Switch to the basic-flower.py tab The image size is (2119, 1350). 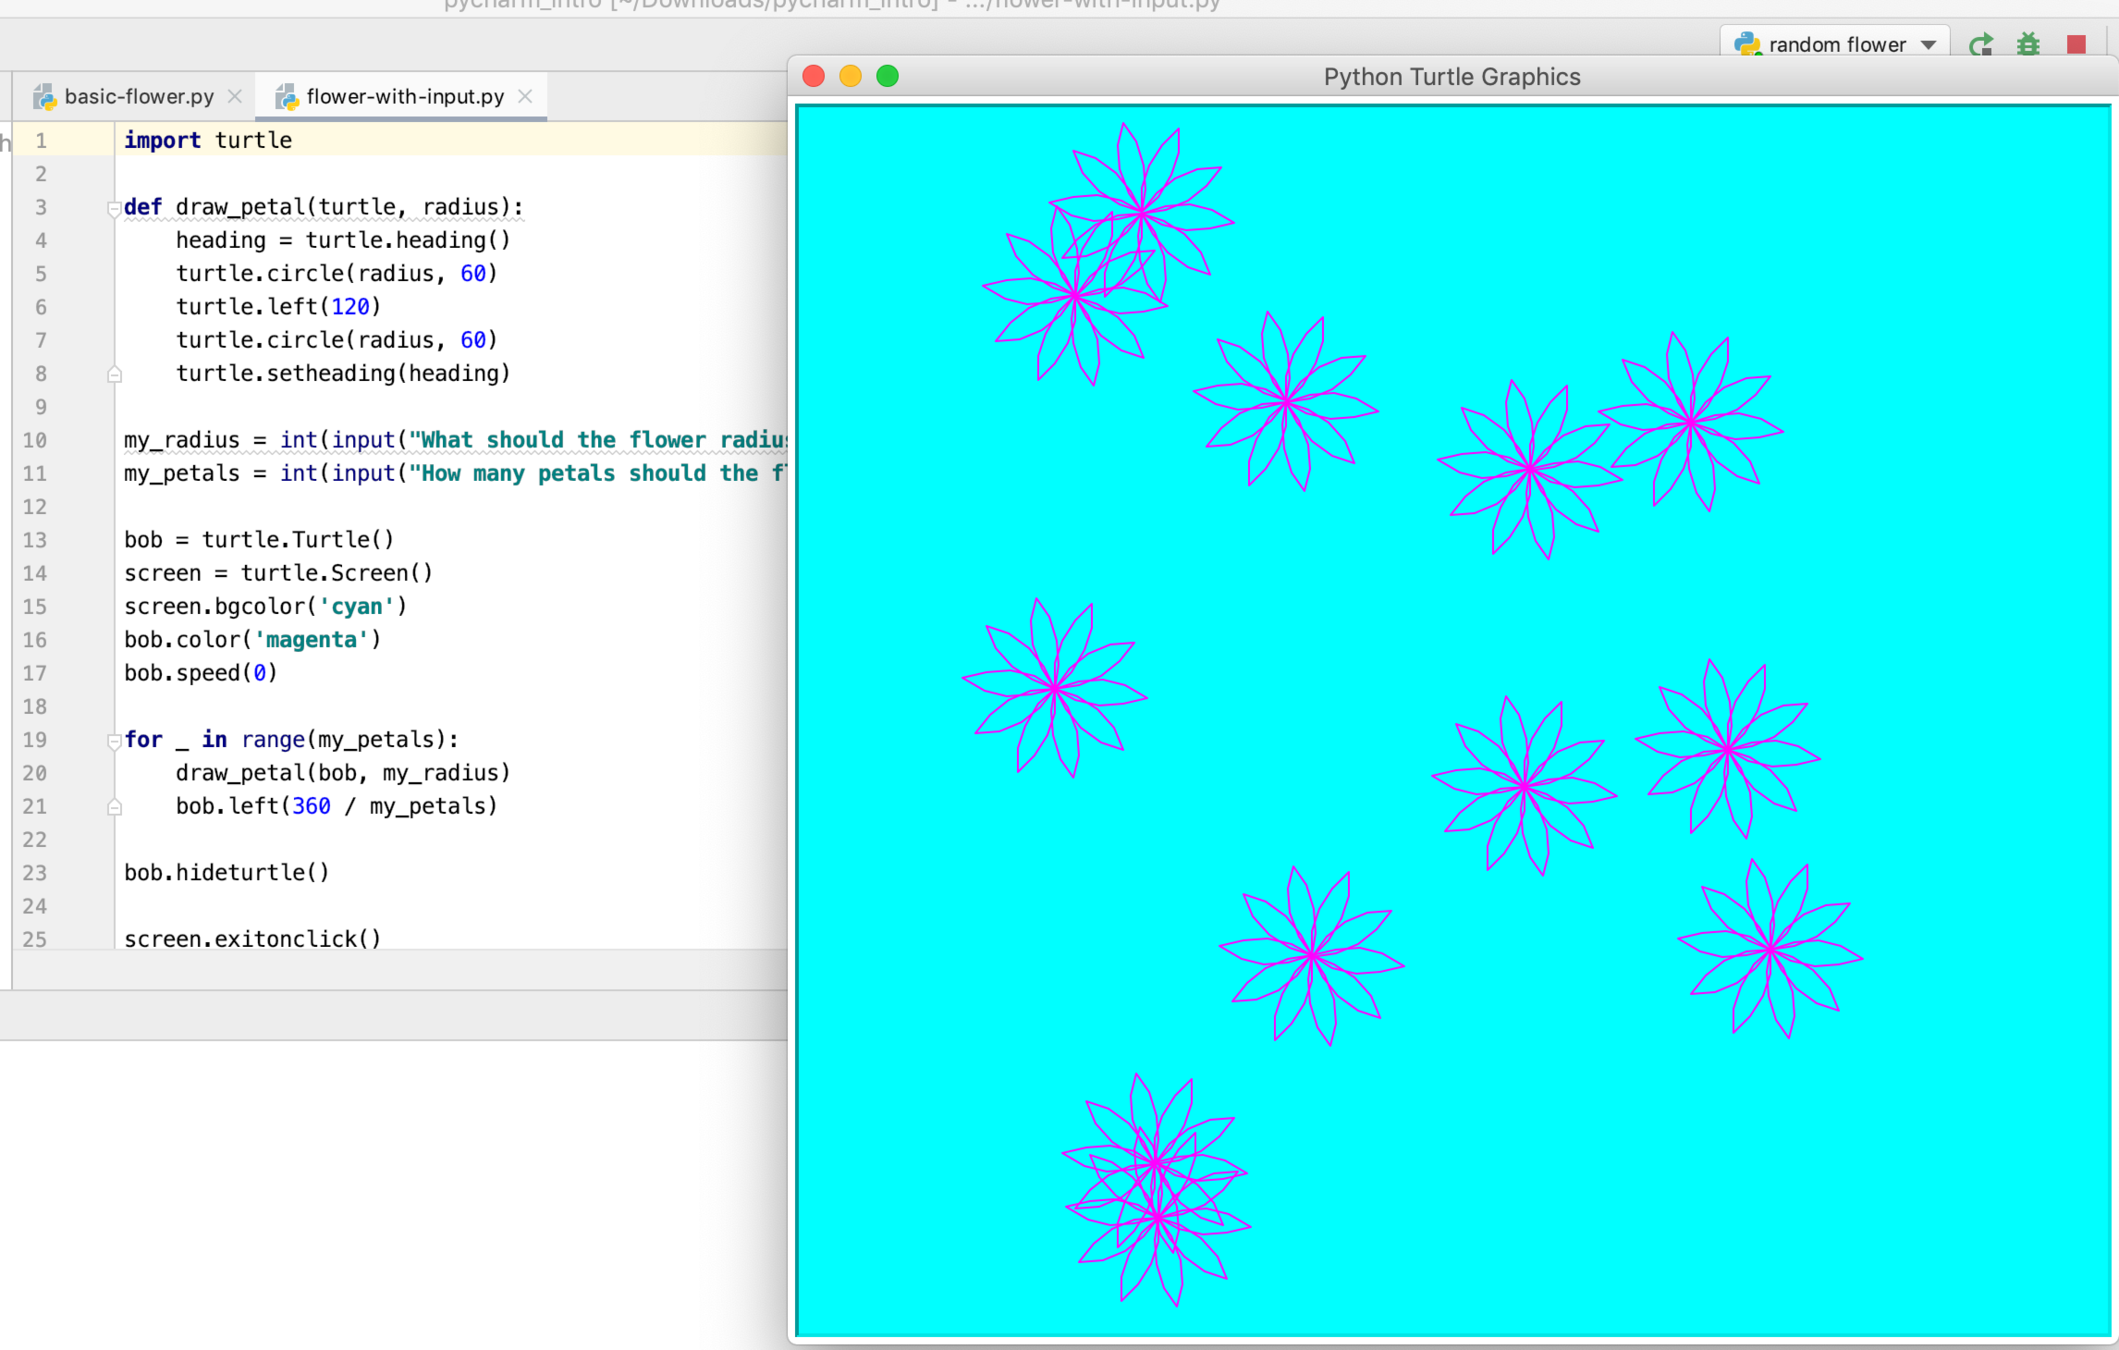point(139,97)
